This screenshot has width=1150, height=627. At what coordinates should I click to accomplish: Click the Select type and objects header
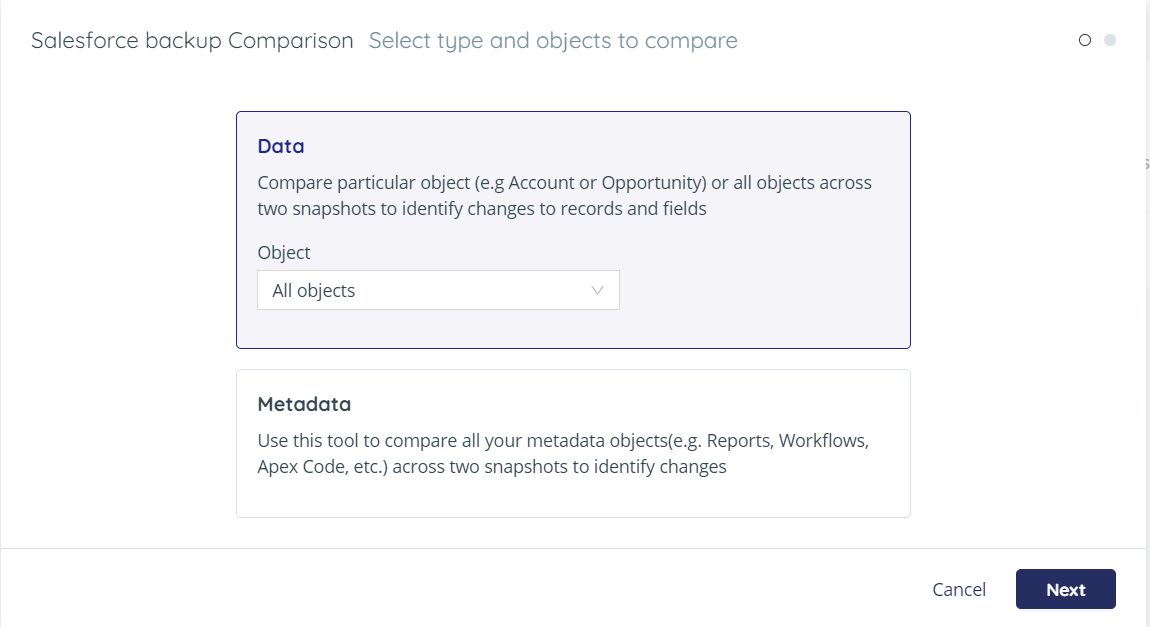[552, 40]
